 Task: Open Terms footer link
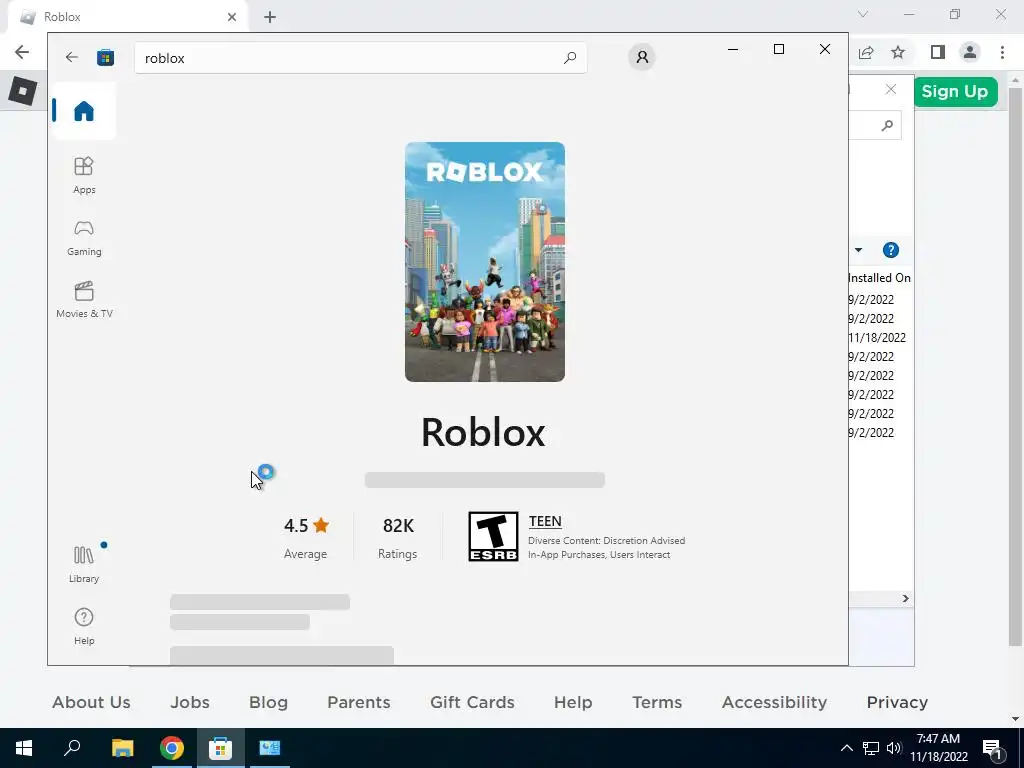pyautogui.click(x=657, y=702)
